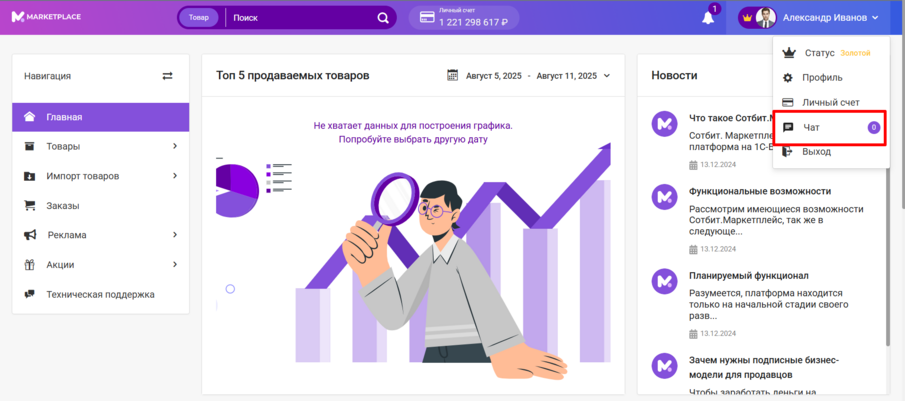The image size is (905, 401).
Task: Expand the Товары submenu chevron
Action: pos(175,147)
